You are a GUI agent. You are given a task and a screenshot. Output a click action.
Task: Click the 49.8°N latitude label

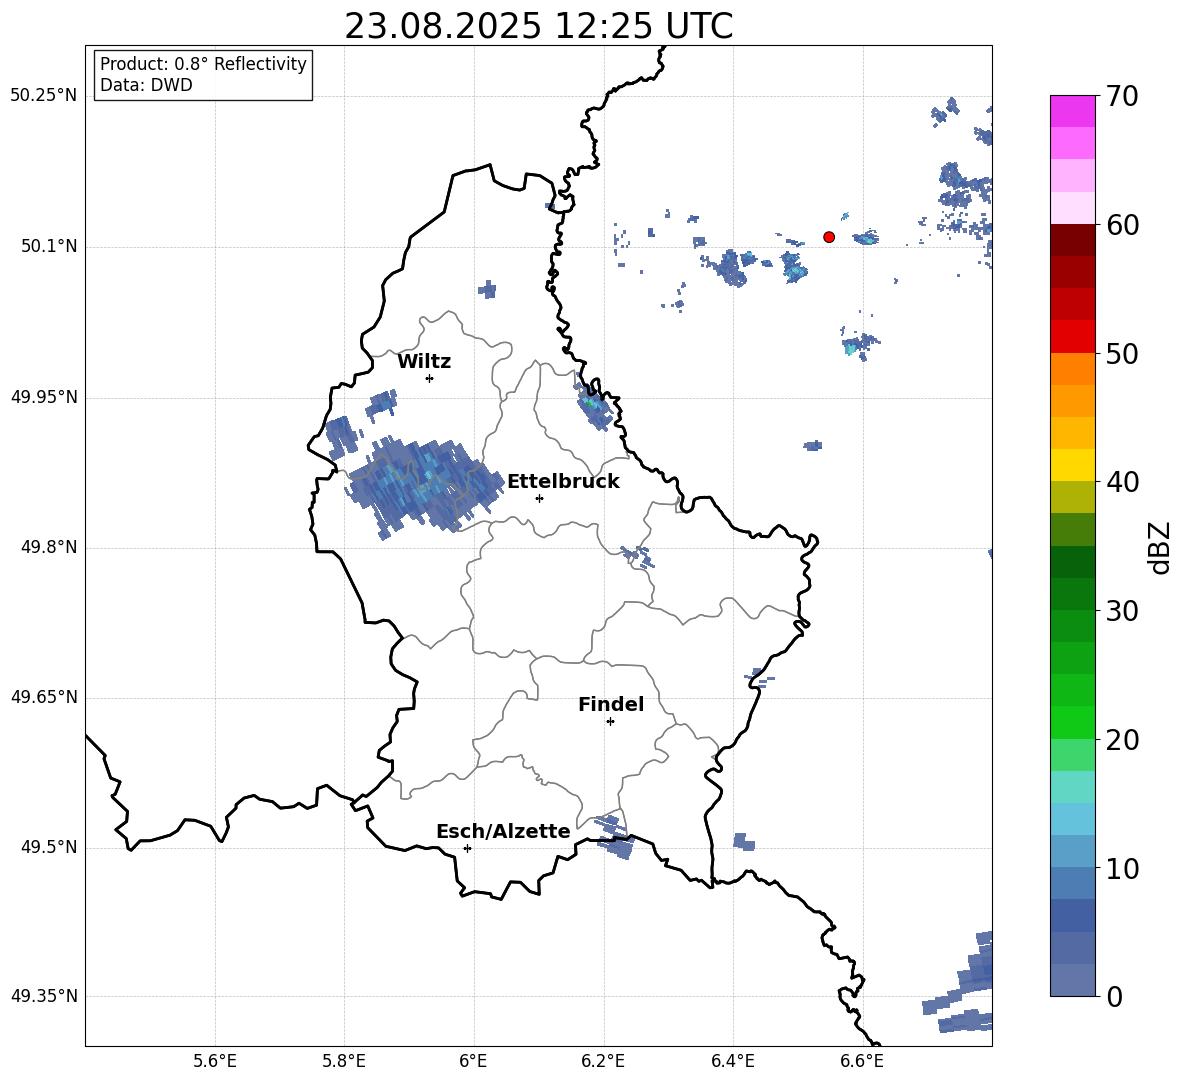(49, 547)
